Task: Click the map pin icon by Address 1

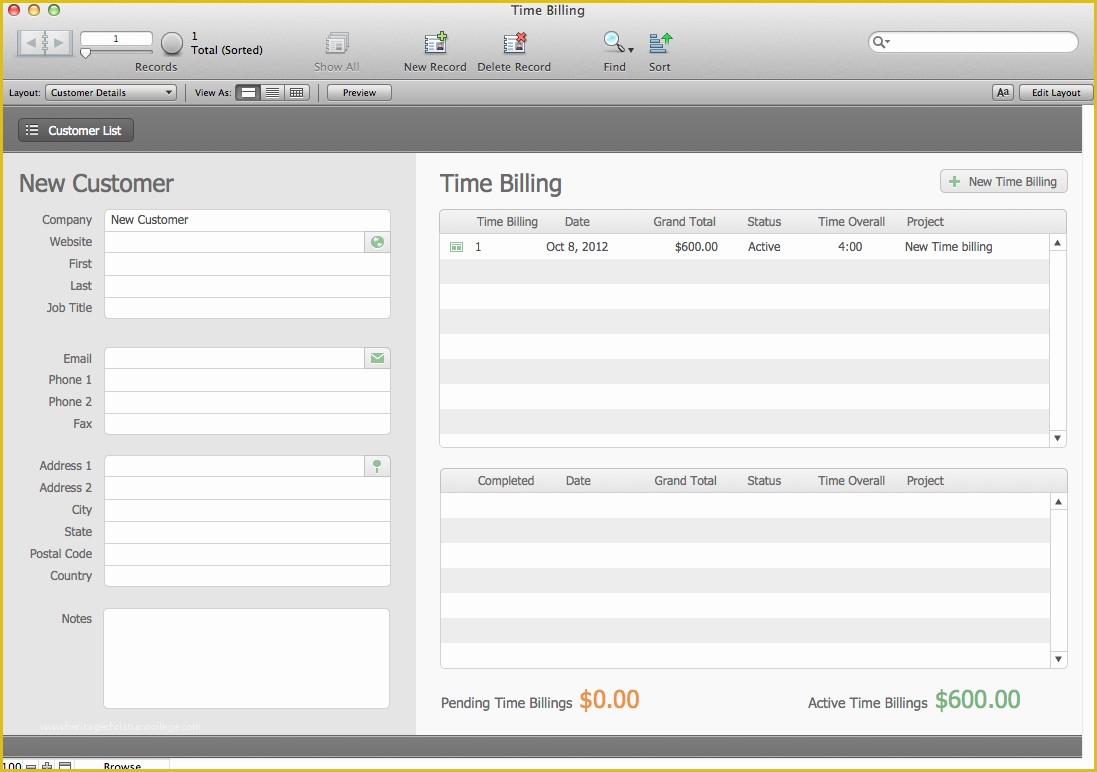Action: tap(377, 466)
